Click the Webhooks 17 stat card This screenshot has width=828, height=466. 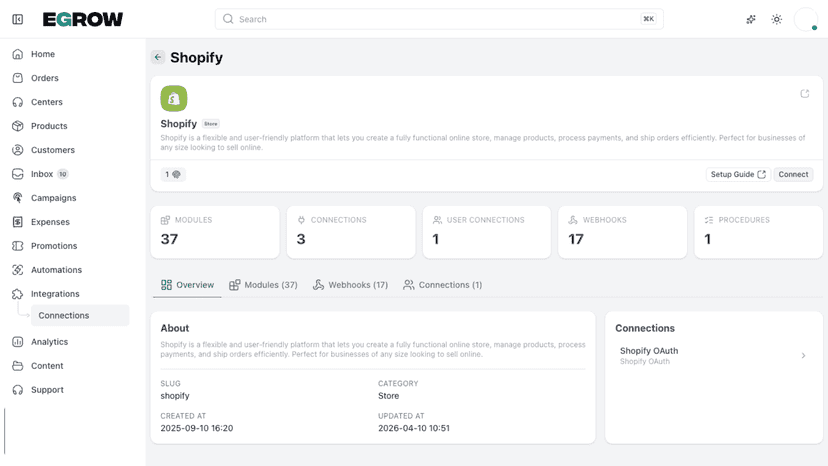click(x=622, y=232)
